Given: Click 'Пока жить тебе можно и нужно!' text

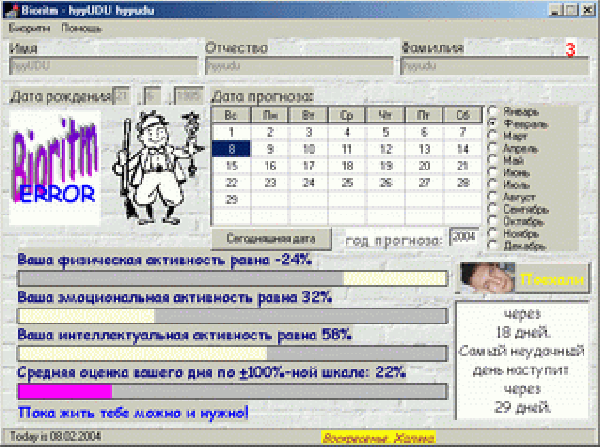Looking at the screenshot, I should (x=133, y=413).
